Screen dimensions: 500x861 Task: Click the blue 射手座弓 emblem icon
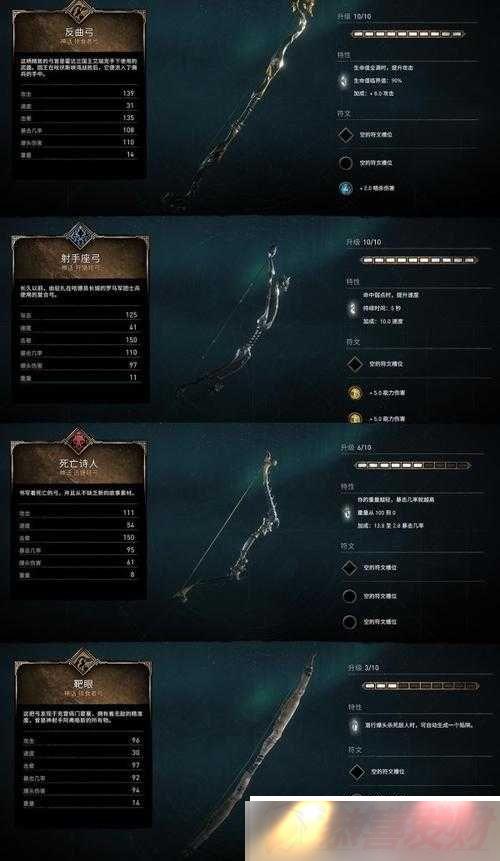(x=81, y=236)
